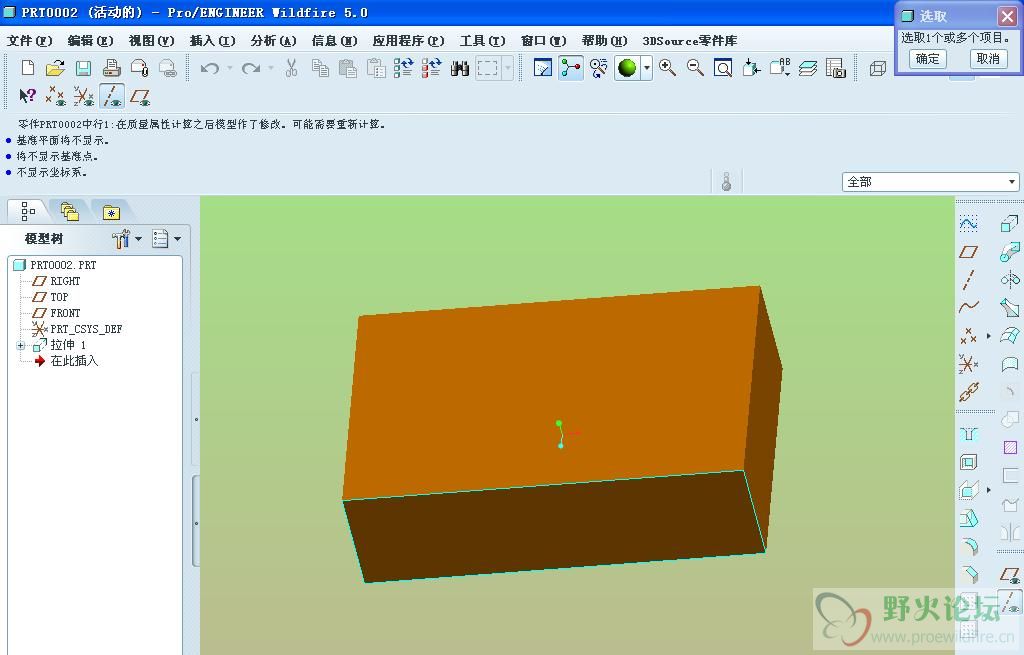Click the Zoom Out magnifier

695,68
